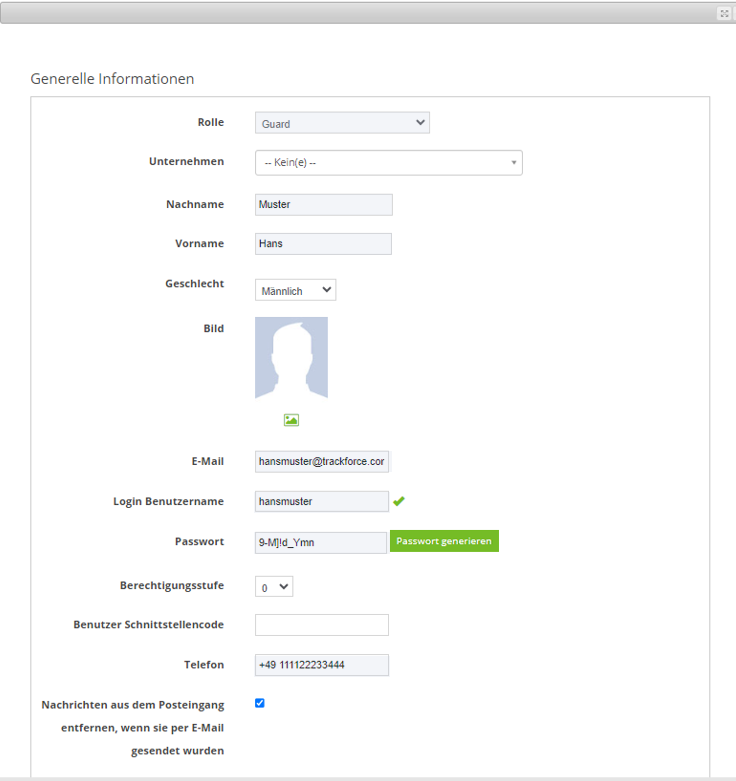Click the Bild label
The image size is (736, 781).
coord(214,328)
